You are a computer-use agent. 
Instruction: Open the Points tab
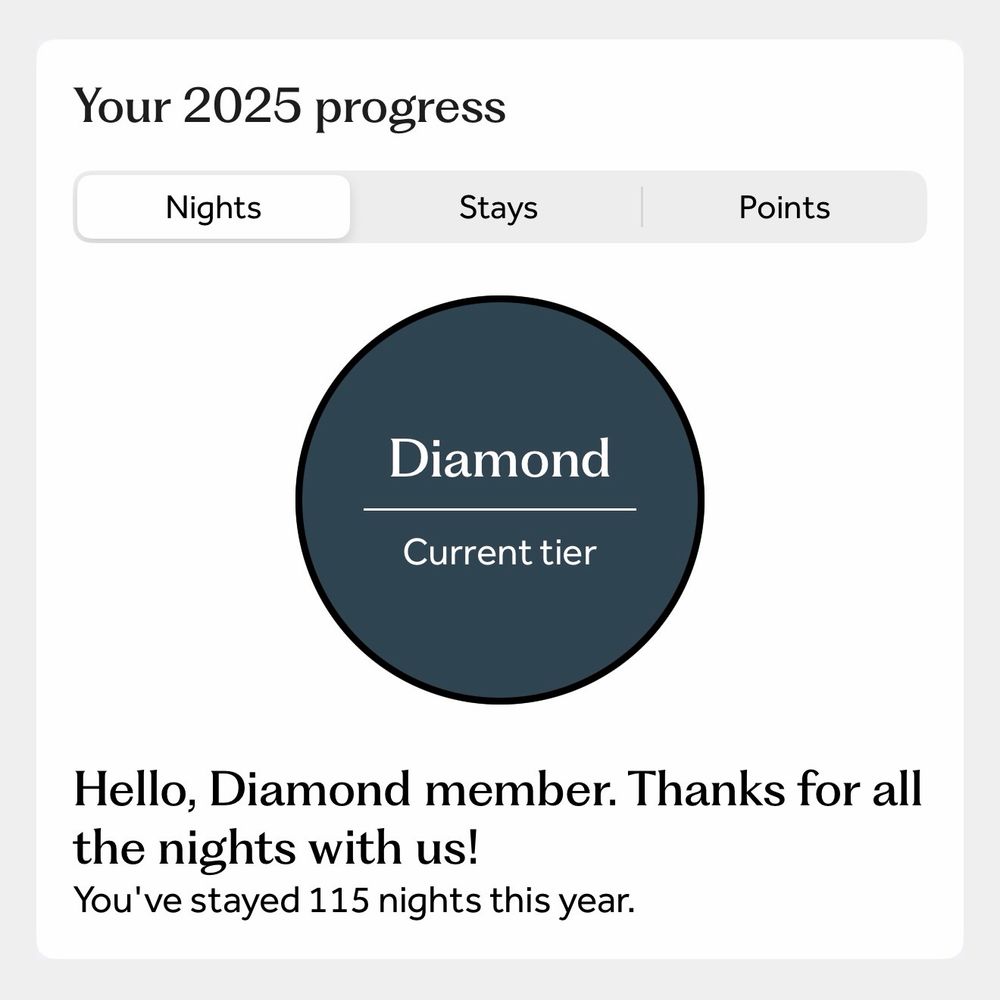tap(784, 207)
